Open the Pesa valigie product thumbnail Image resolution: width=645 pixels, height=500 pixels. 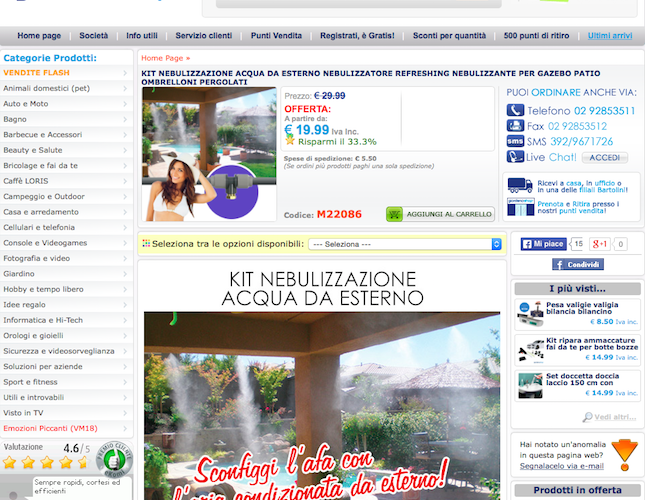pyautogui.click(x=530, y=315)
